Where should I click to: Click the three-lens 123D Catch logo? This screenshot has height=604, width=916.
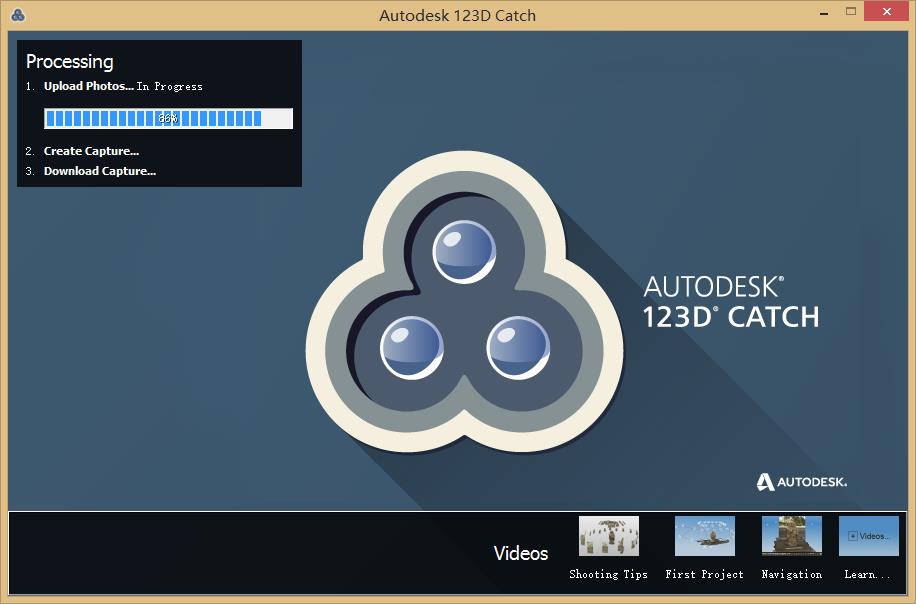464,302
